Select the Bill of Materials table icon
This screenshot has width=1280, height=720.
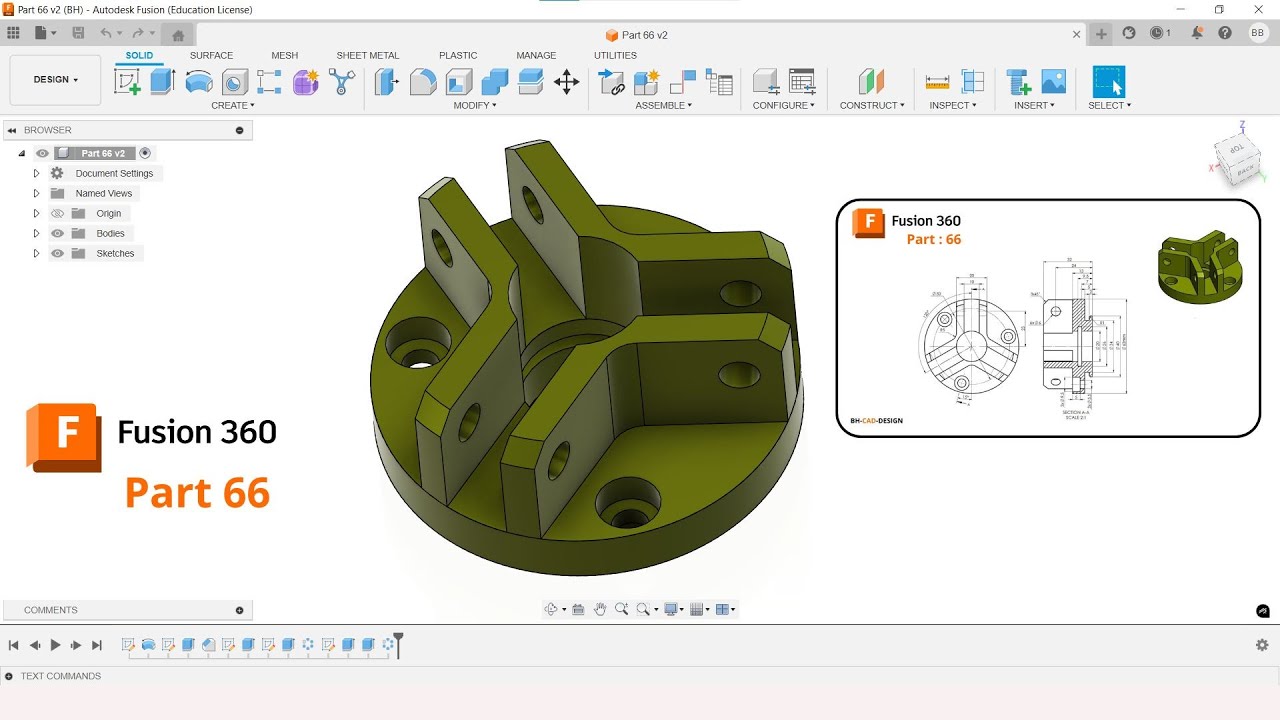(x=719, y=82)
